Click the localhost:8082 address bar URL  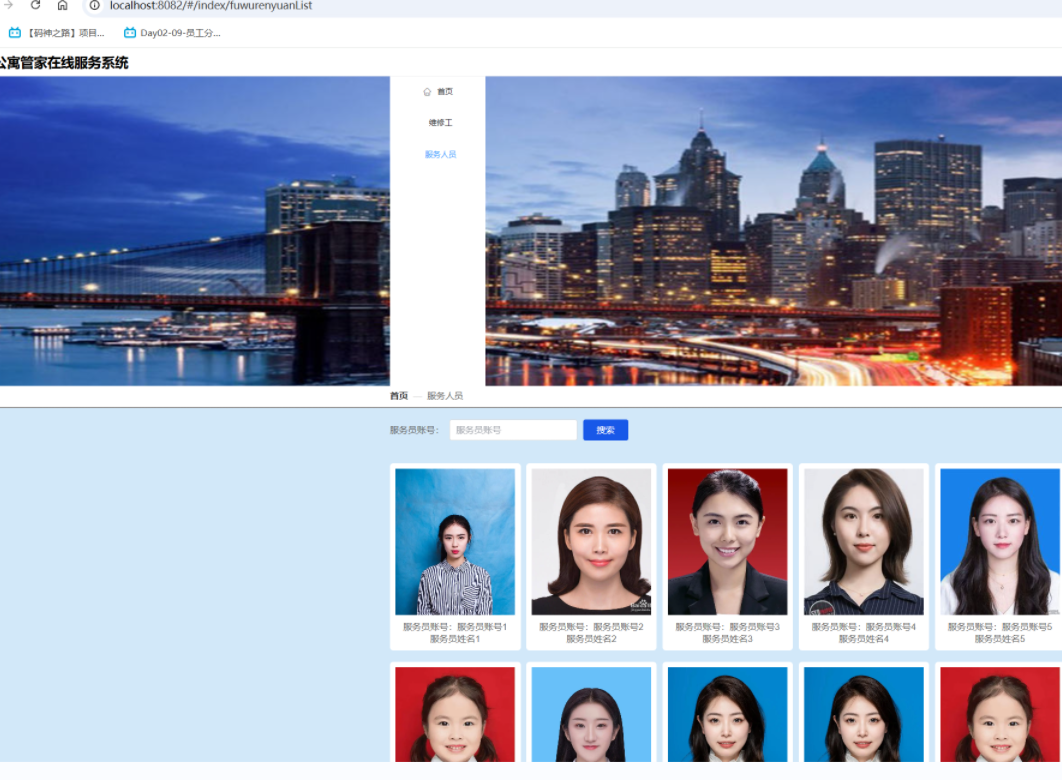[x=210, y=6]
